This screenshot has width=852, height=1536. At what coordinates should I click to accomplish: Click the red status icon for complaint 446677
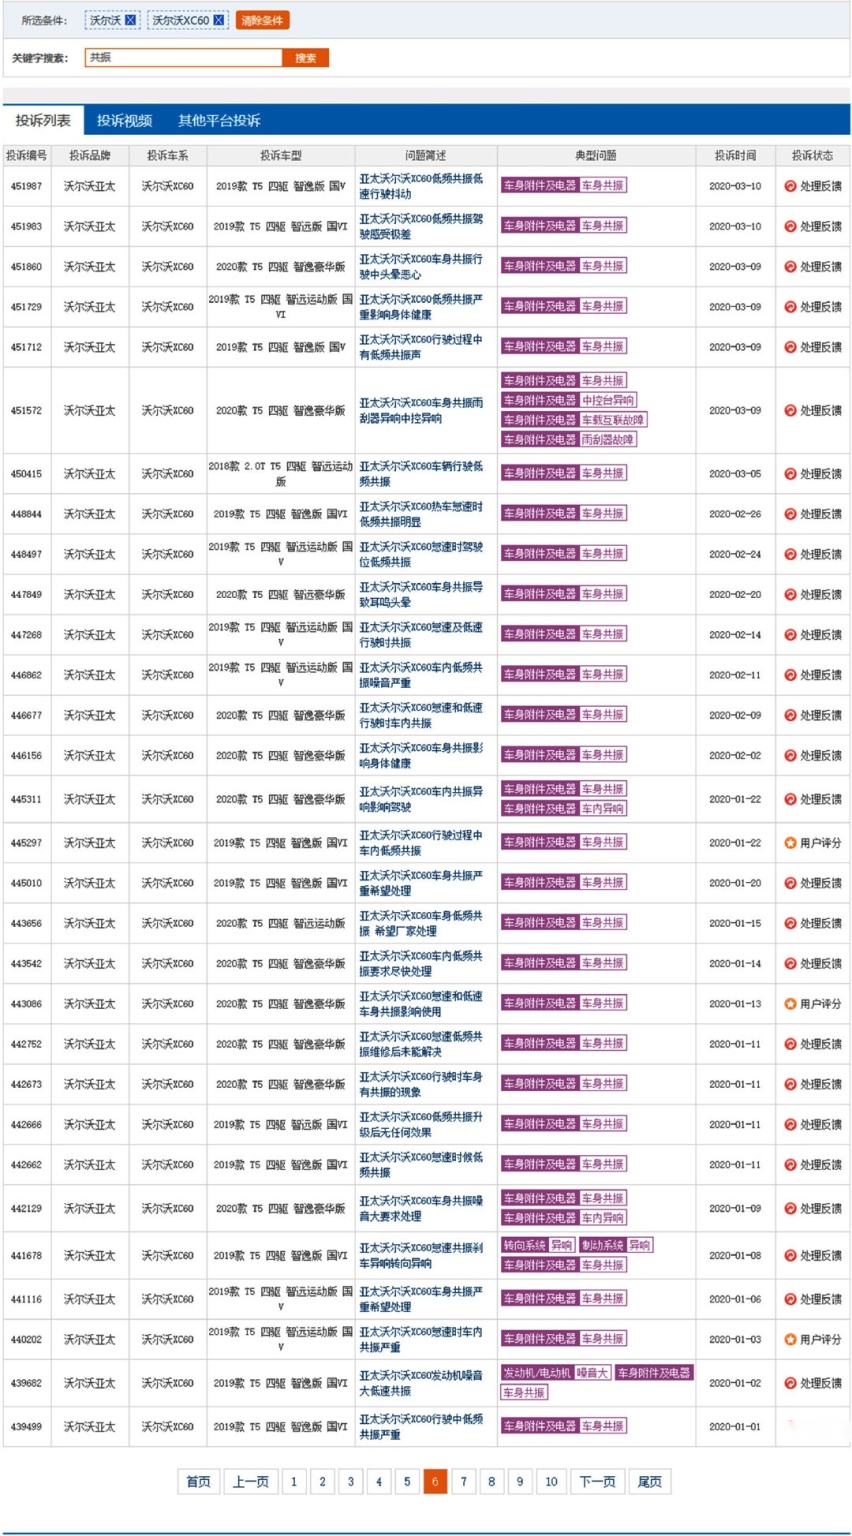coord(790,715)
